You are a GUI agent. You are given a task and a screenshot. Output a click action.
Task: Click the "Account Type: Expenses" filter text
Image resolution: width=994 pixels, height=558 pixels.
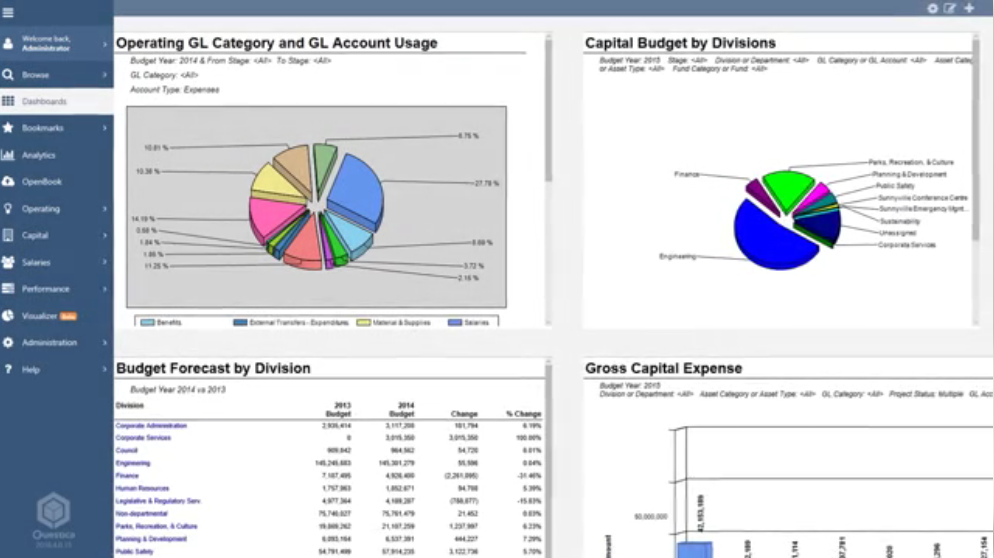(175, 90)
